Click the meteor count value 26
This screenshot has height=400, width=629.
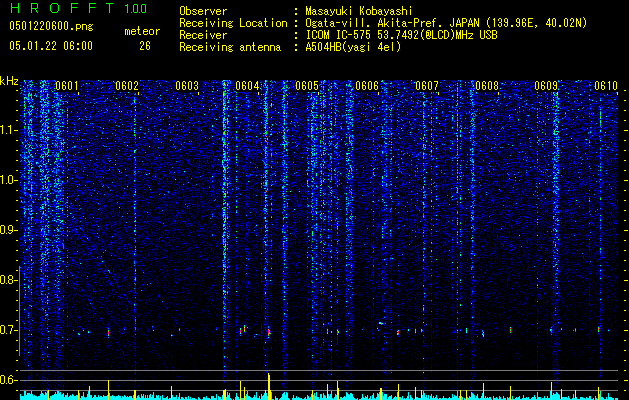click(145, 46)
